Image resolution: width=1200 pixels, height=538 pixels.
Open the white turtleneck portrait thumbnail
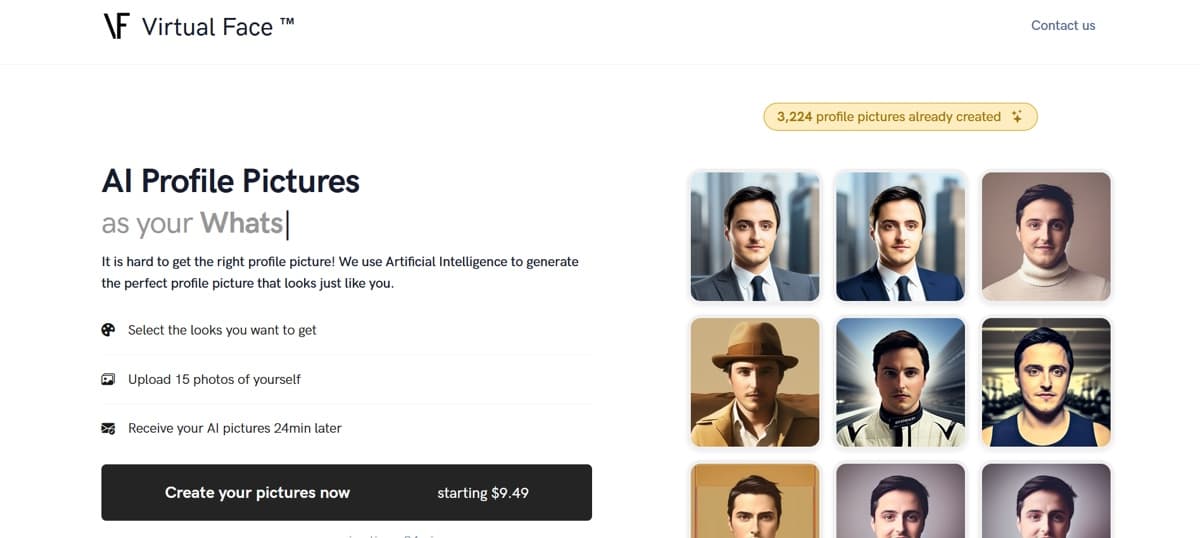click(x=1046, y=237)
